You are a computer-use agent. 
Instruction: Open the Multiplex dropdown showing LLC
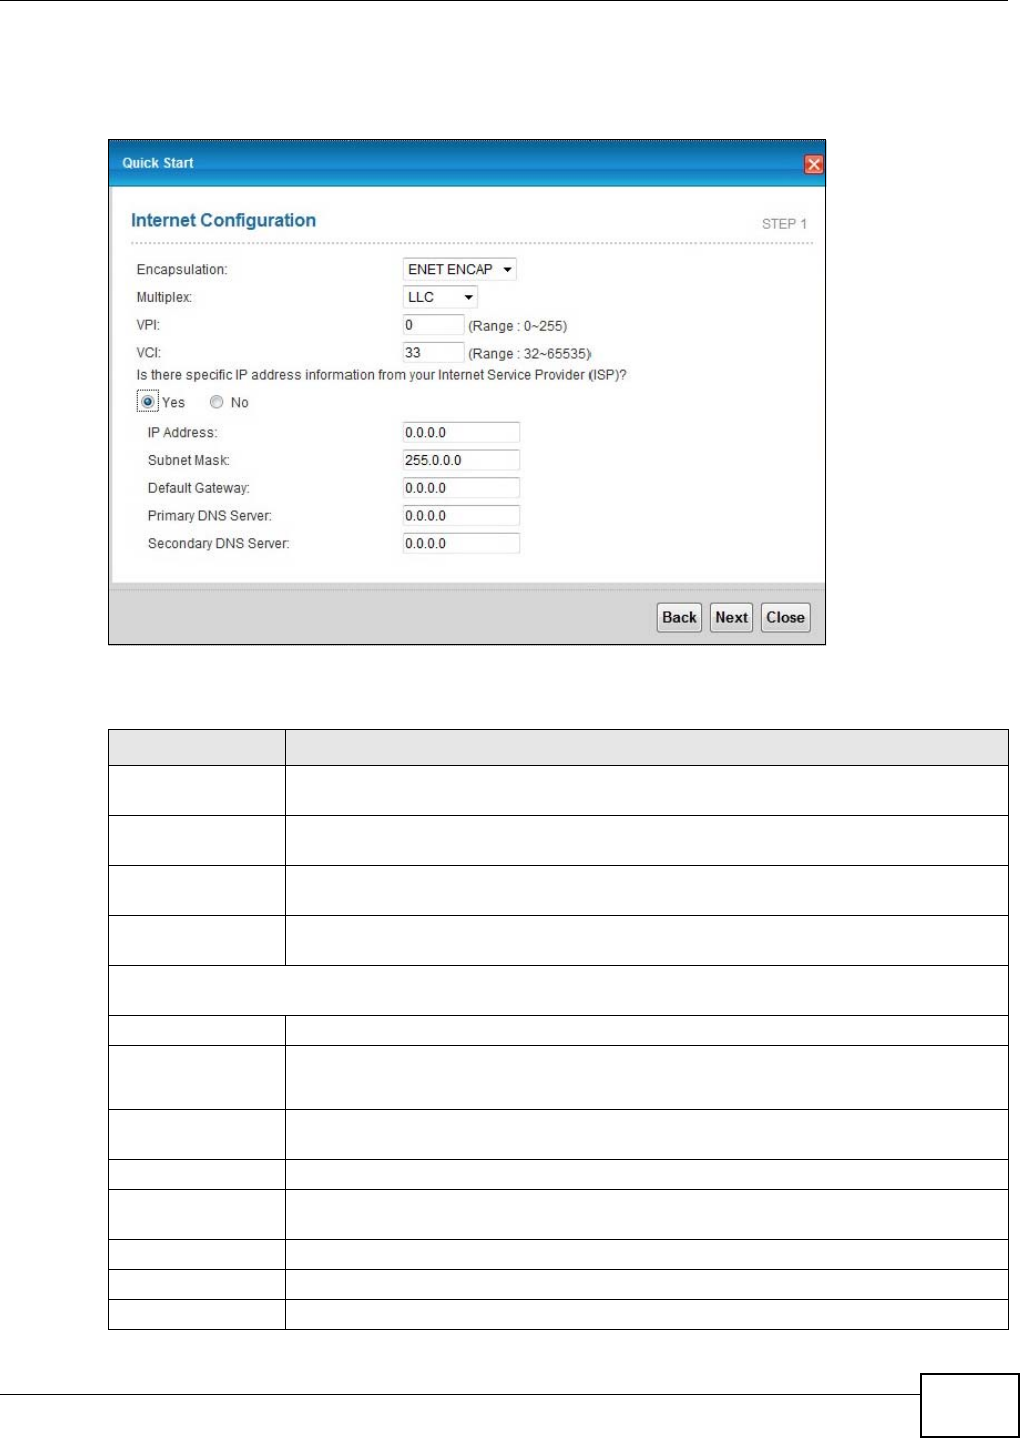click(440, 297)
